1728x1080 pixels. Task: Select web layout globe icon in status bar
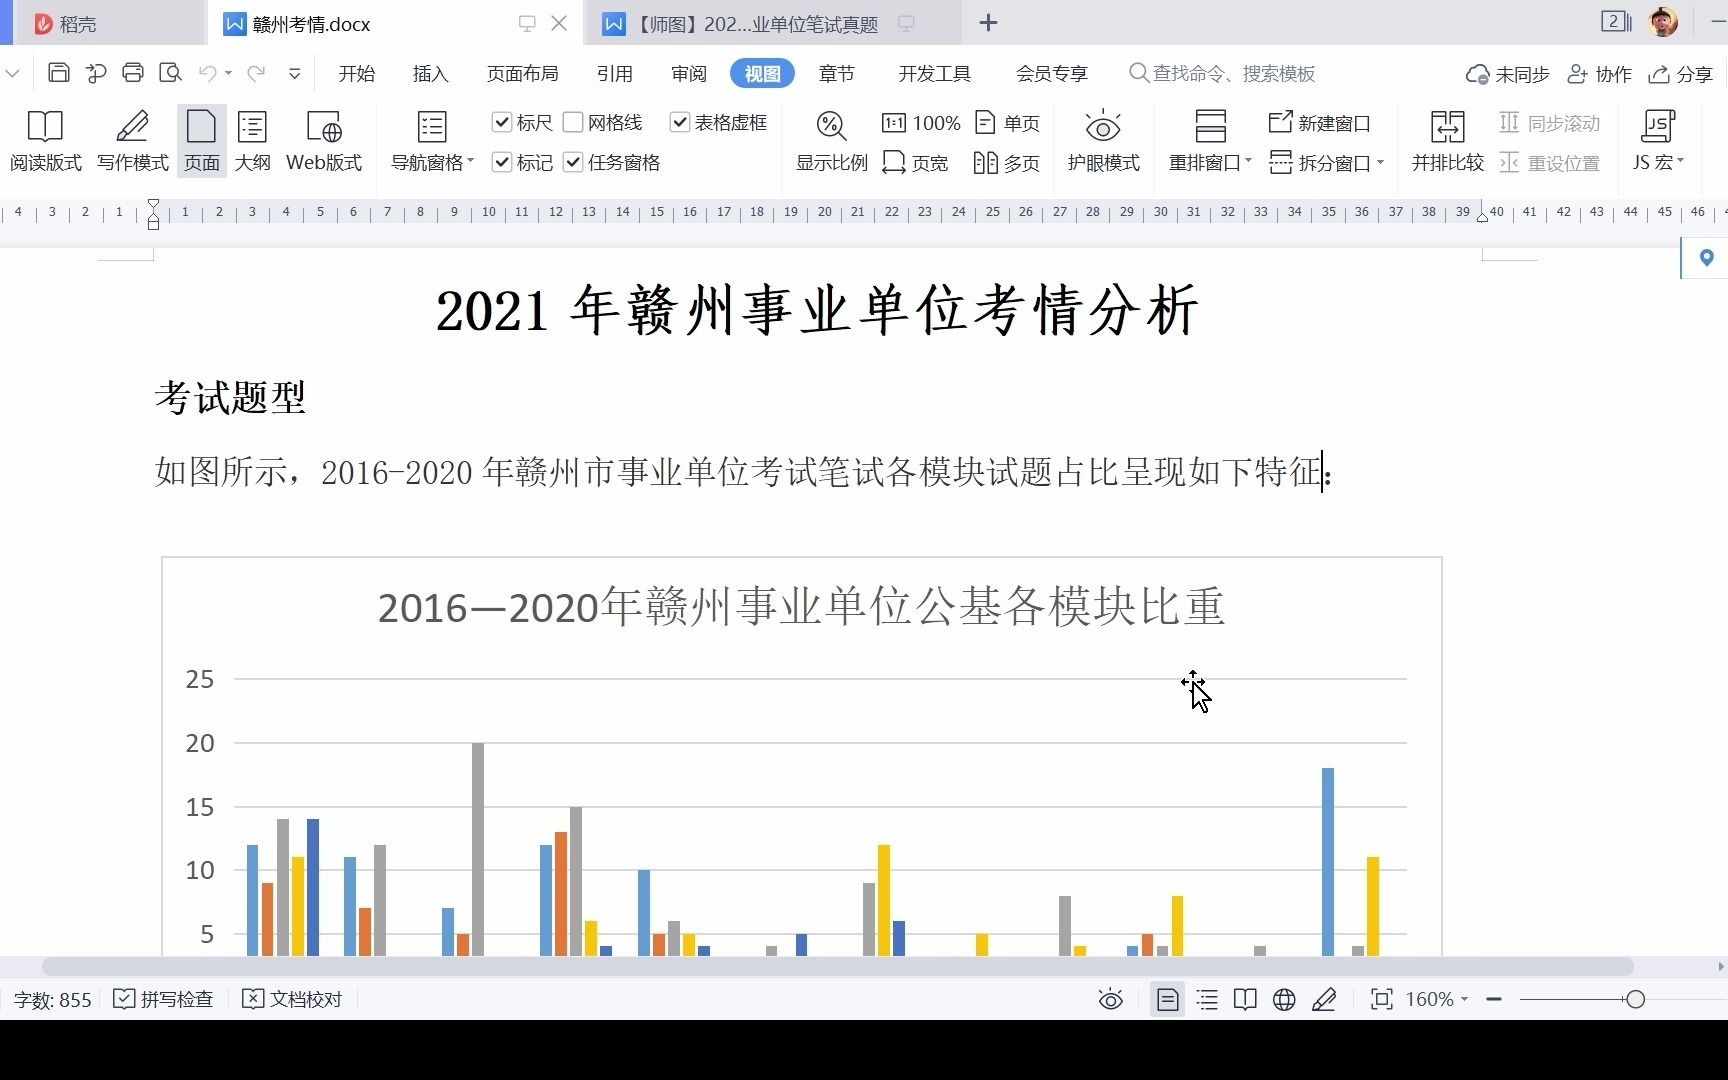click(1284, 999)
